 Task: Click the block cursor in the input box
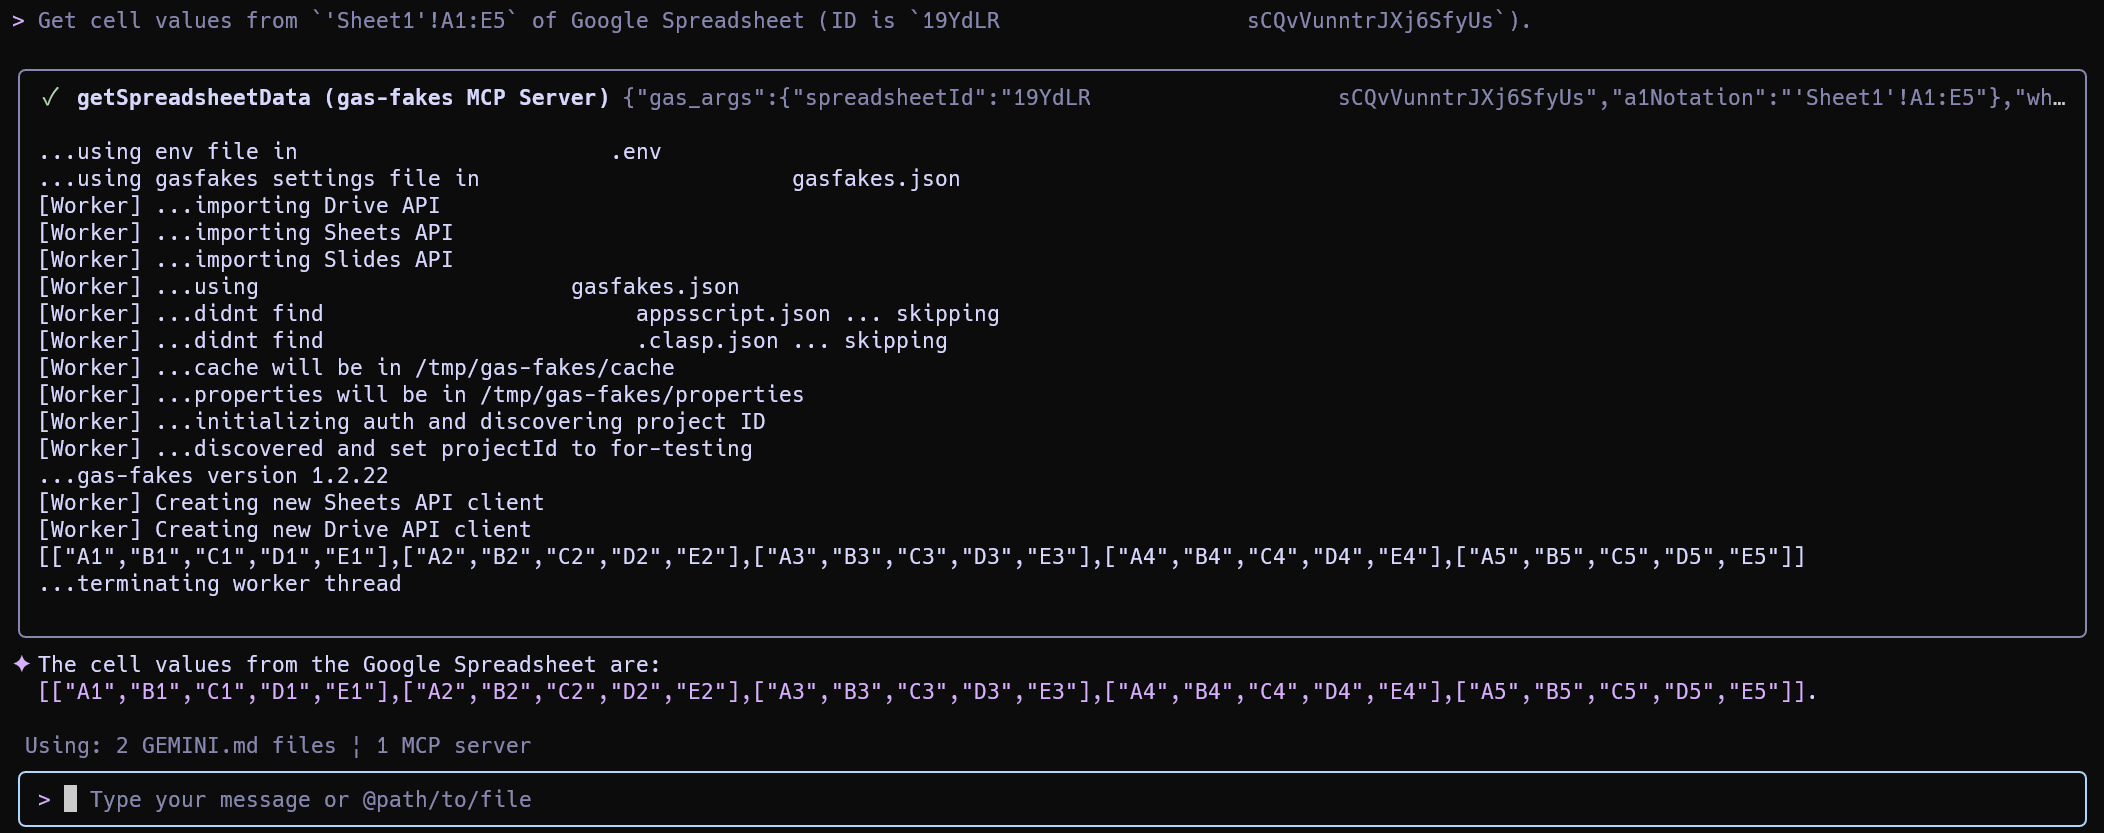70,799
